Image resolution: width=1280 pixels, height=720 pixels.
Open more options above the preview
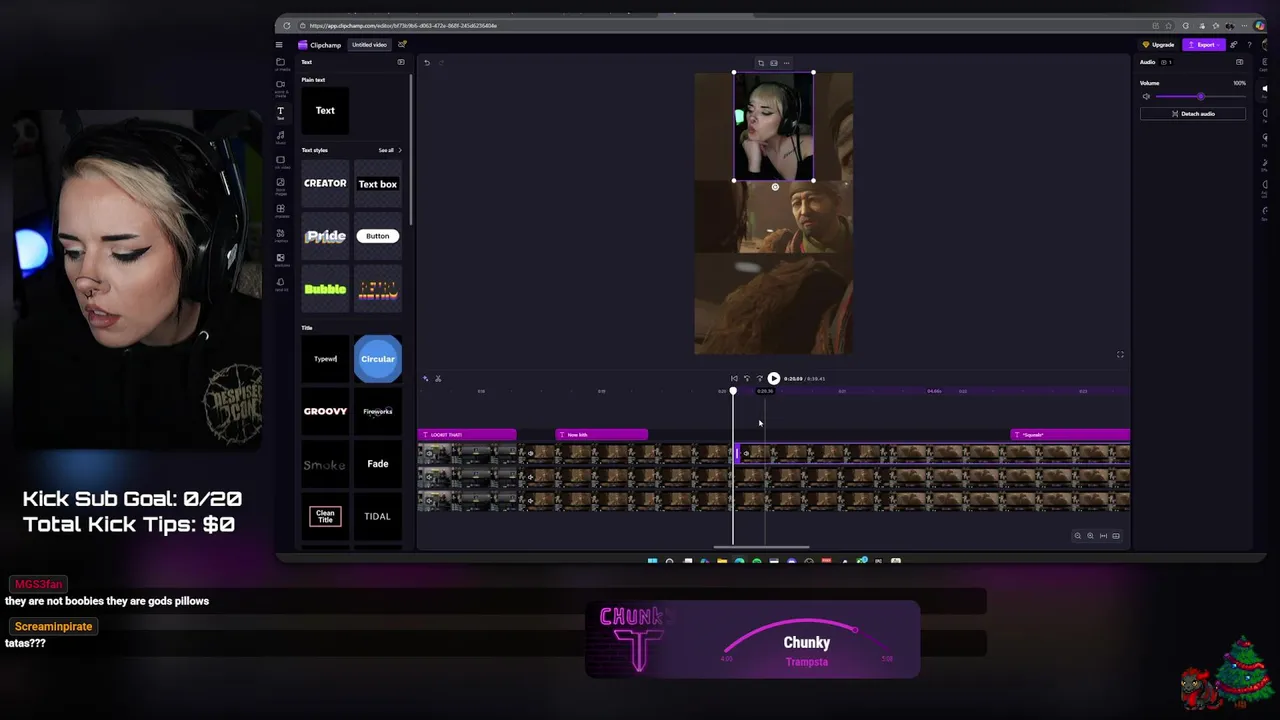[x=787, y=63]
